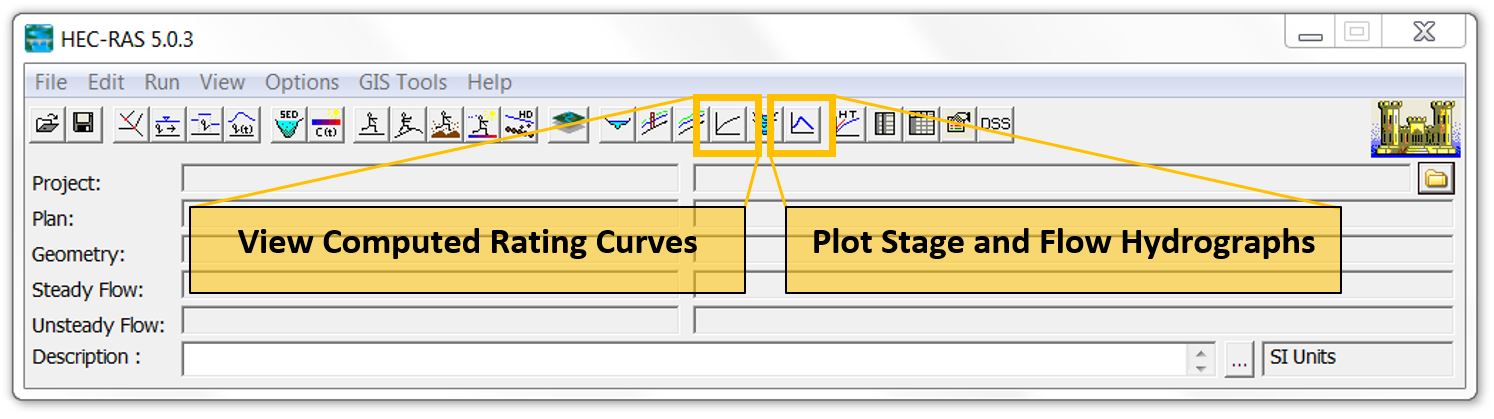Image resolution: width=1494 pixels, height=419 pixels.
Task: Open water quality C(t) data icon
Action: [326, 124]
